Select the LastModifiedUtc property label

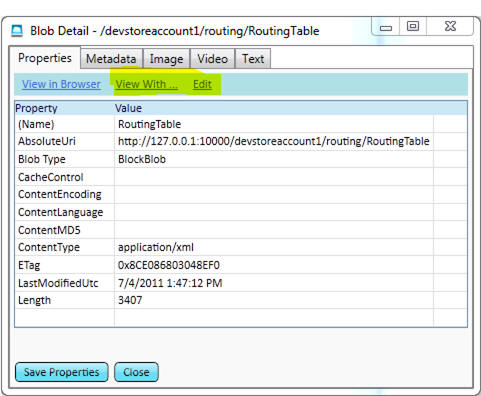tap(58, 283)
